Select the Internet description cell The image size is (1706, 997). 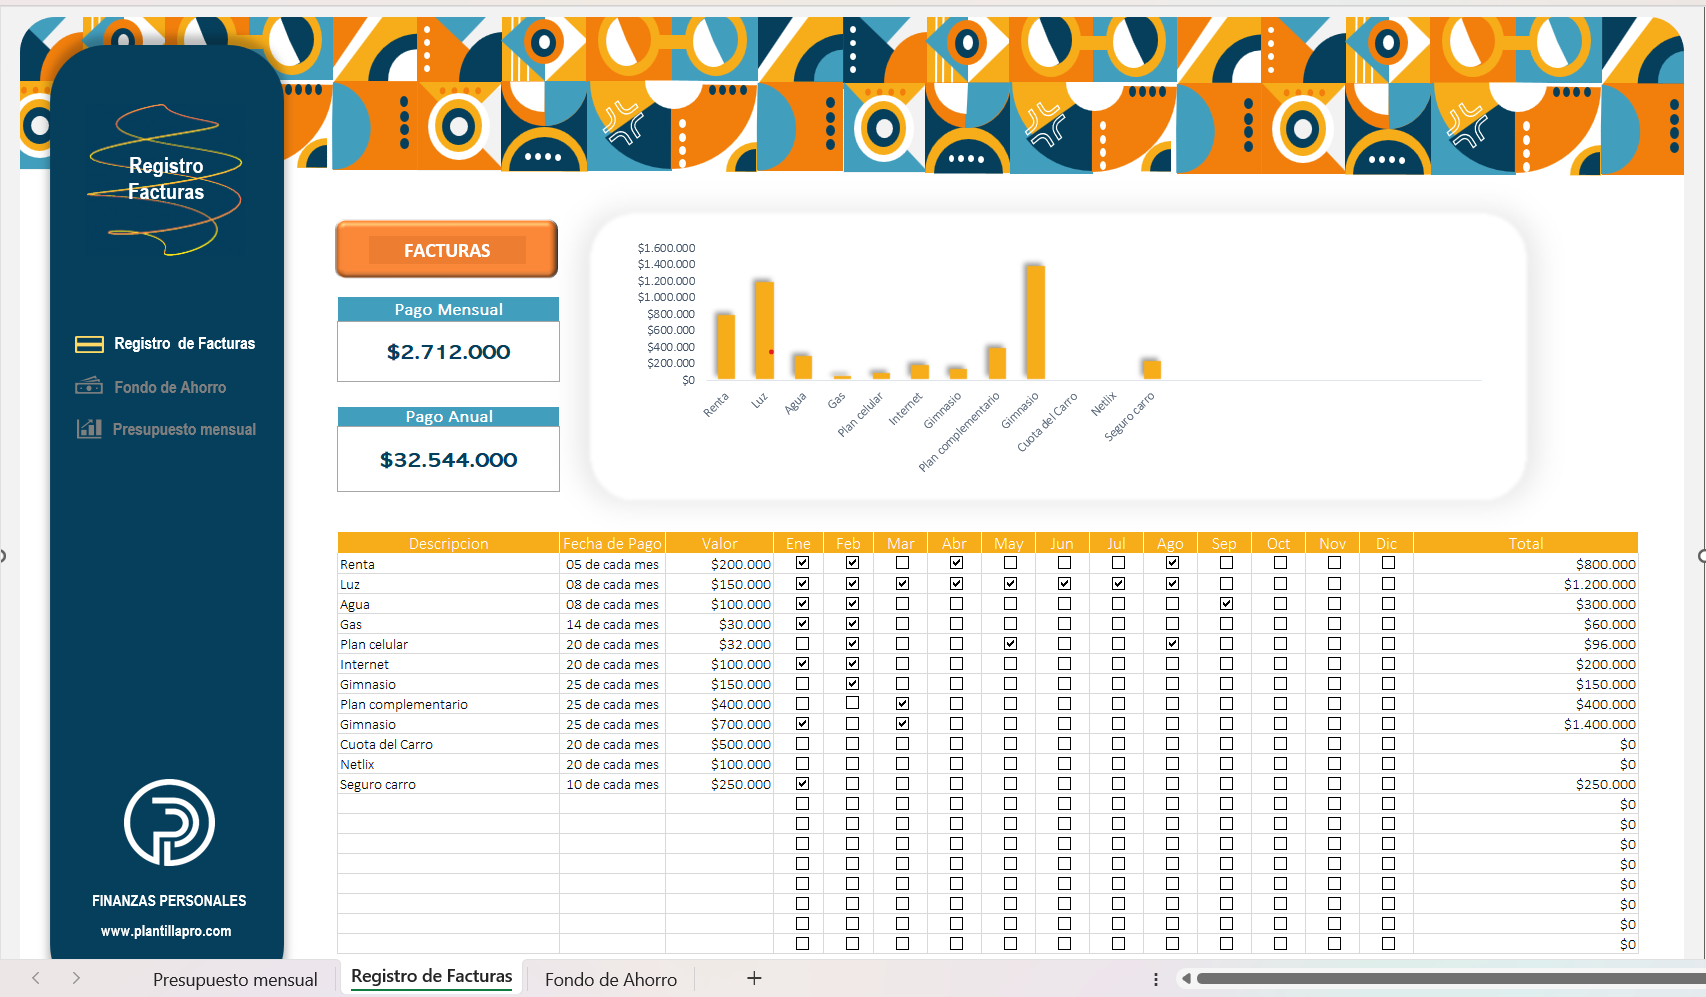[448, 664]
